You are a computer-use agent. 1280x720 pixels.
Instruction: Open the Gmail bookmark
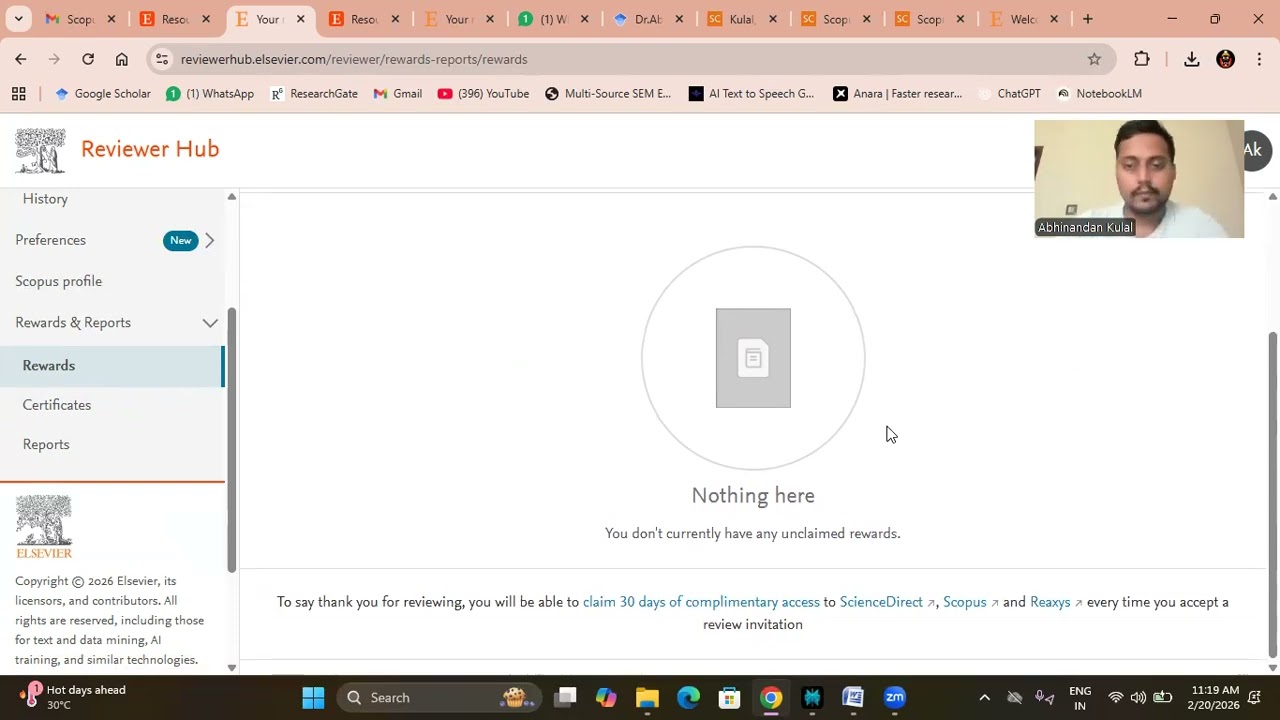397,93
